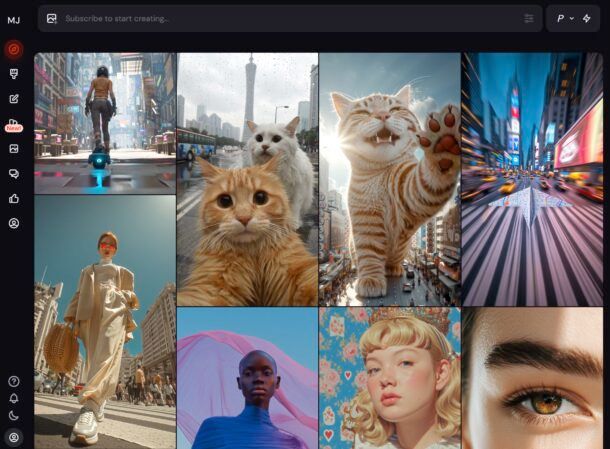Open the Chat speech bubbles icon
This screenshot has width=610, height=449.
coord(14,174)
